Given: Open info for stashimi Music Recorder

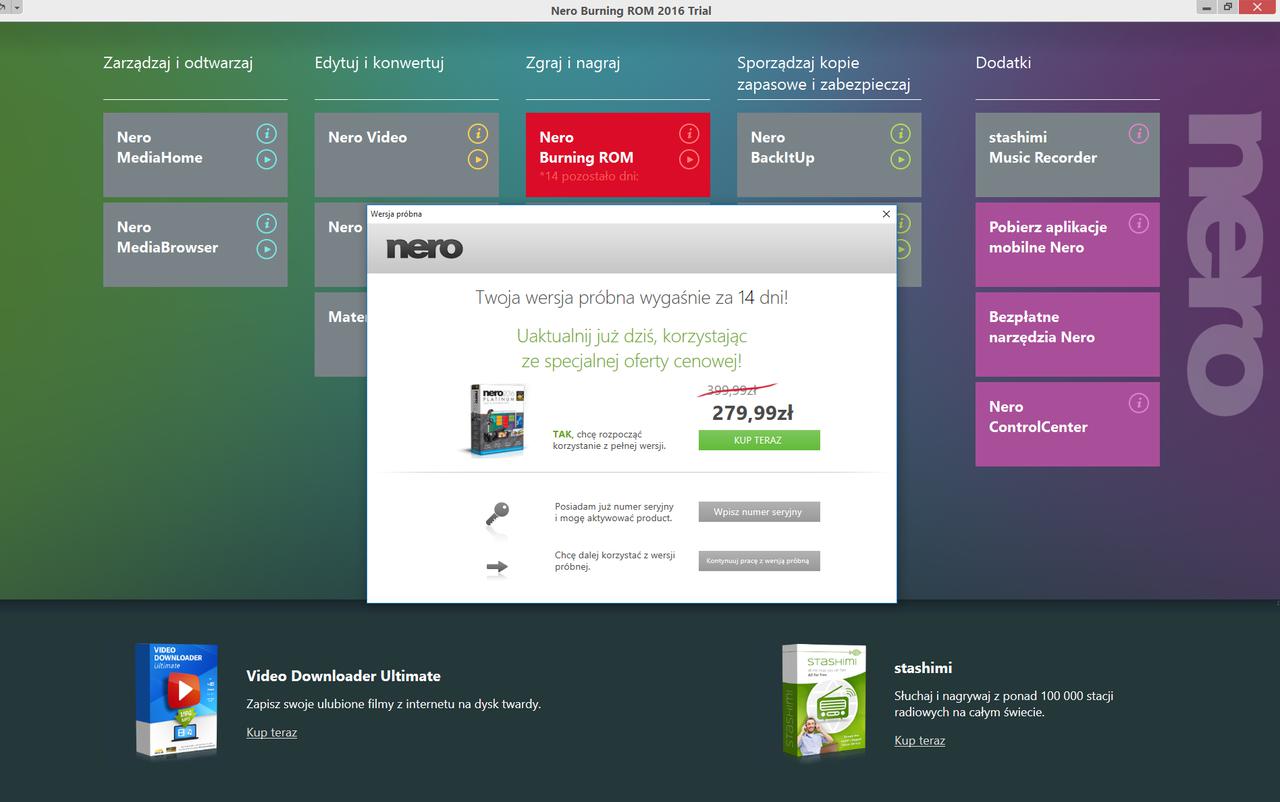Looking at the screenshot, I should pyautogui.click(x=1138, y=133).
